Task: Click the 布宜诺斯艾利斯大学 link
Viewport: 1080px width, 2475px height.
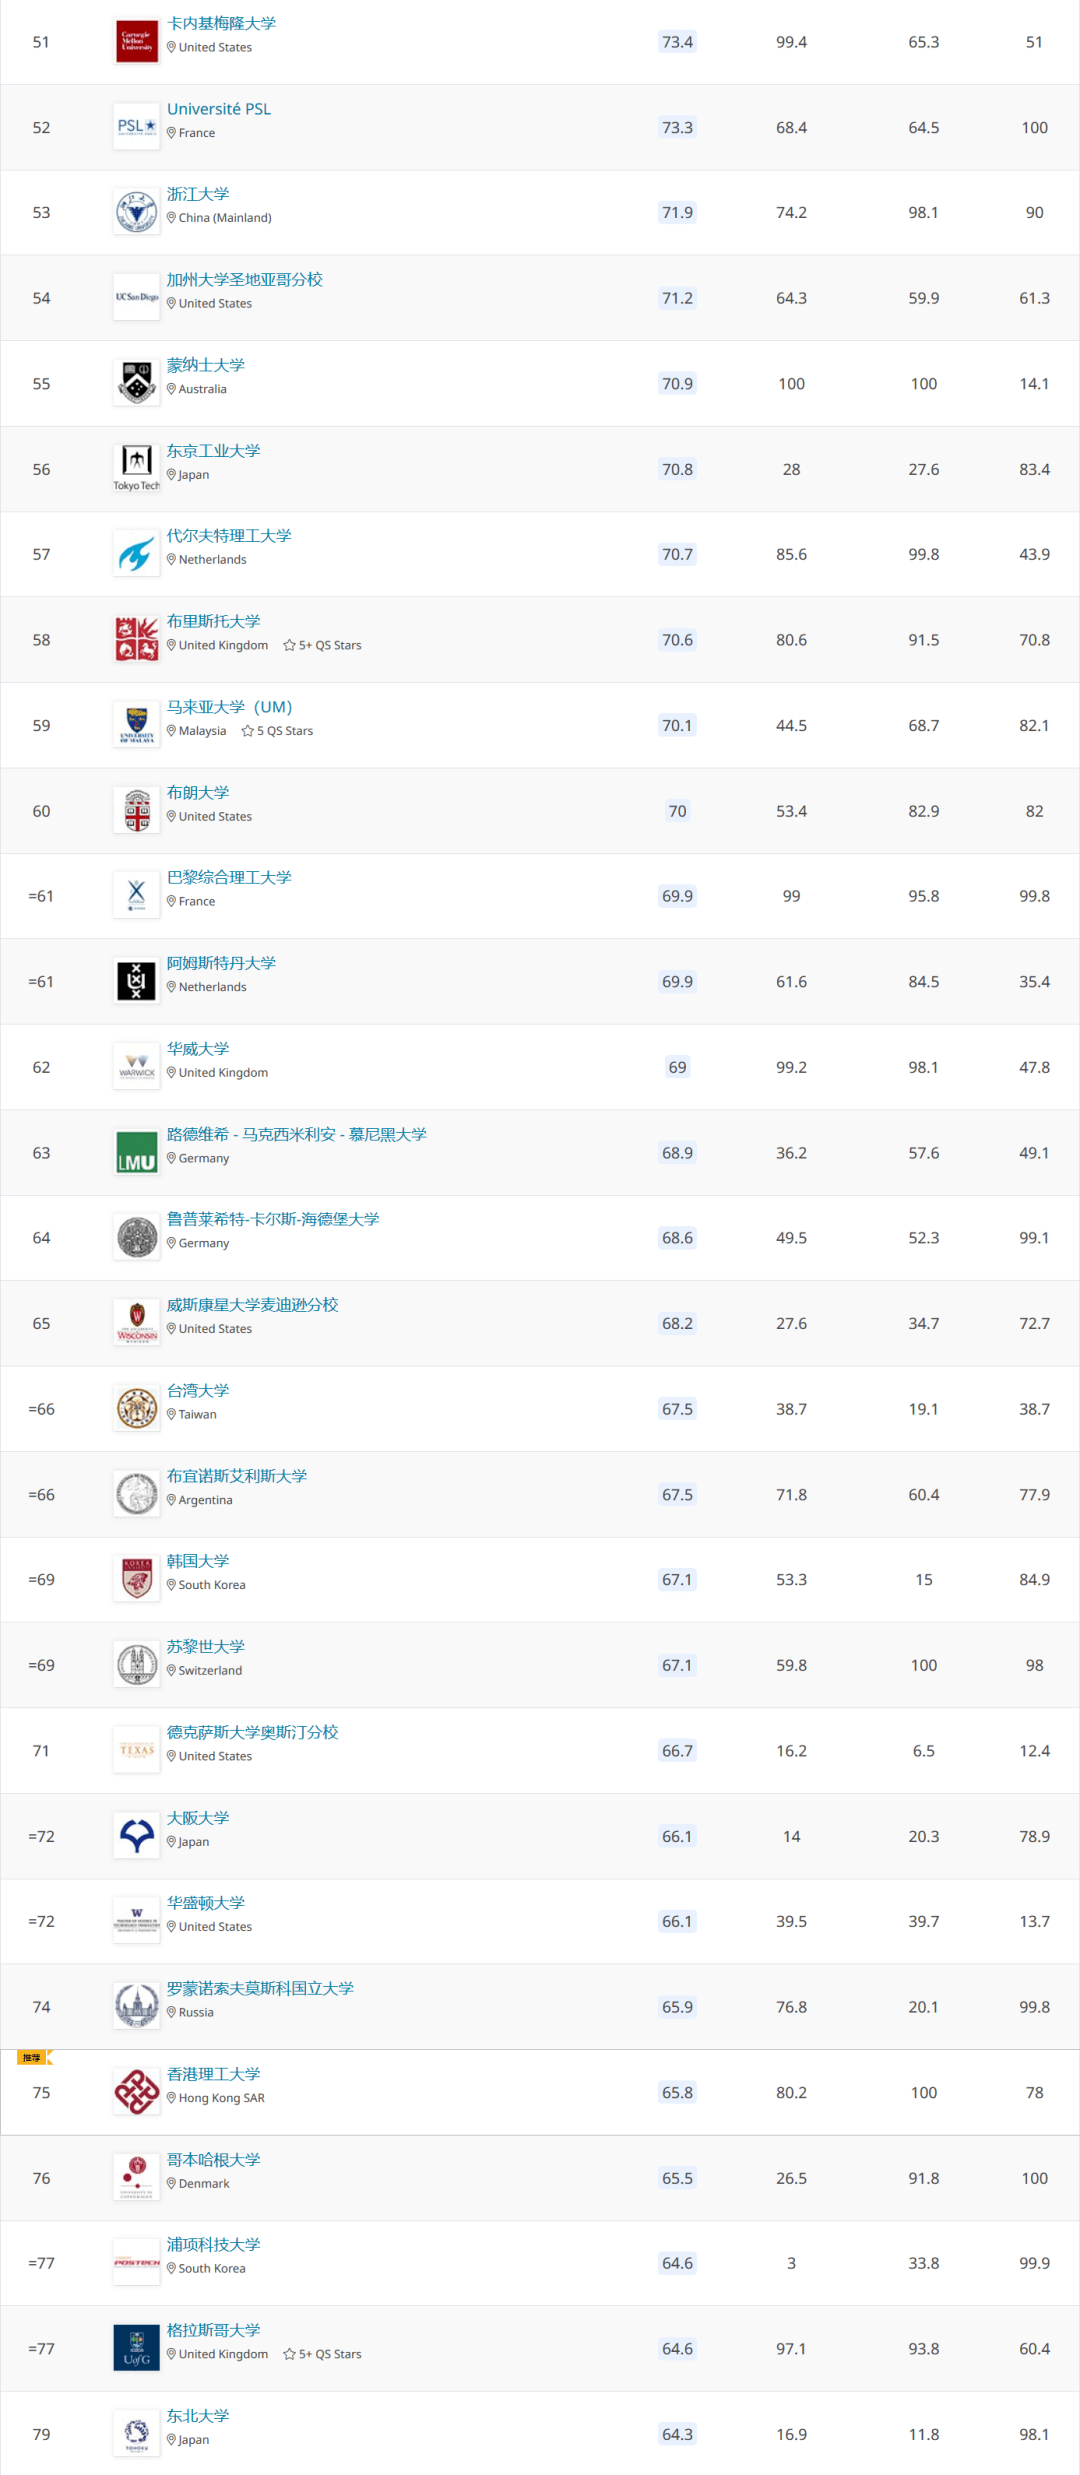Action: [237, 1476]
